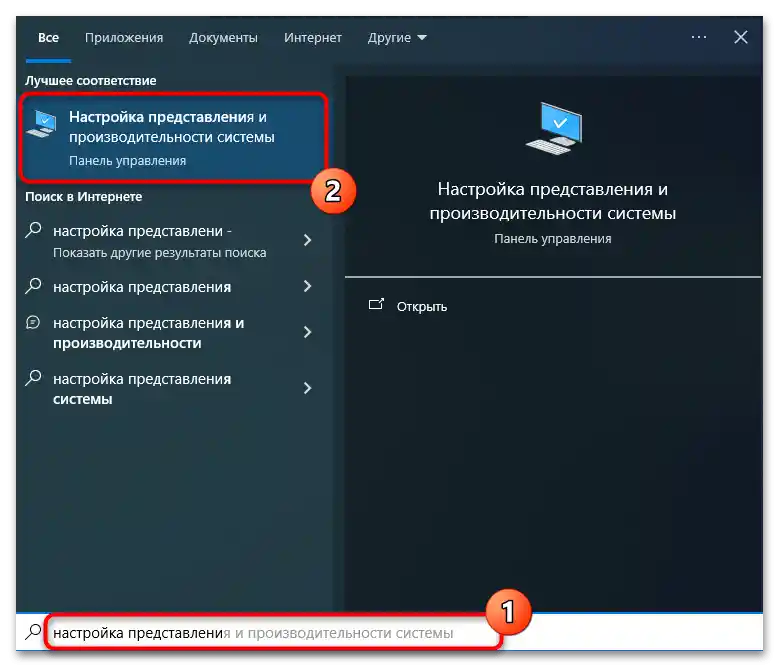Expand 'настройка представления' suggestion arrow
The height and width of the screenshot is (667, 779).
tap(308, 286)
